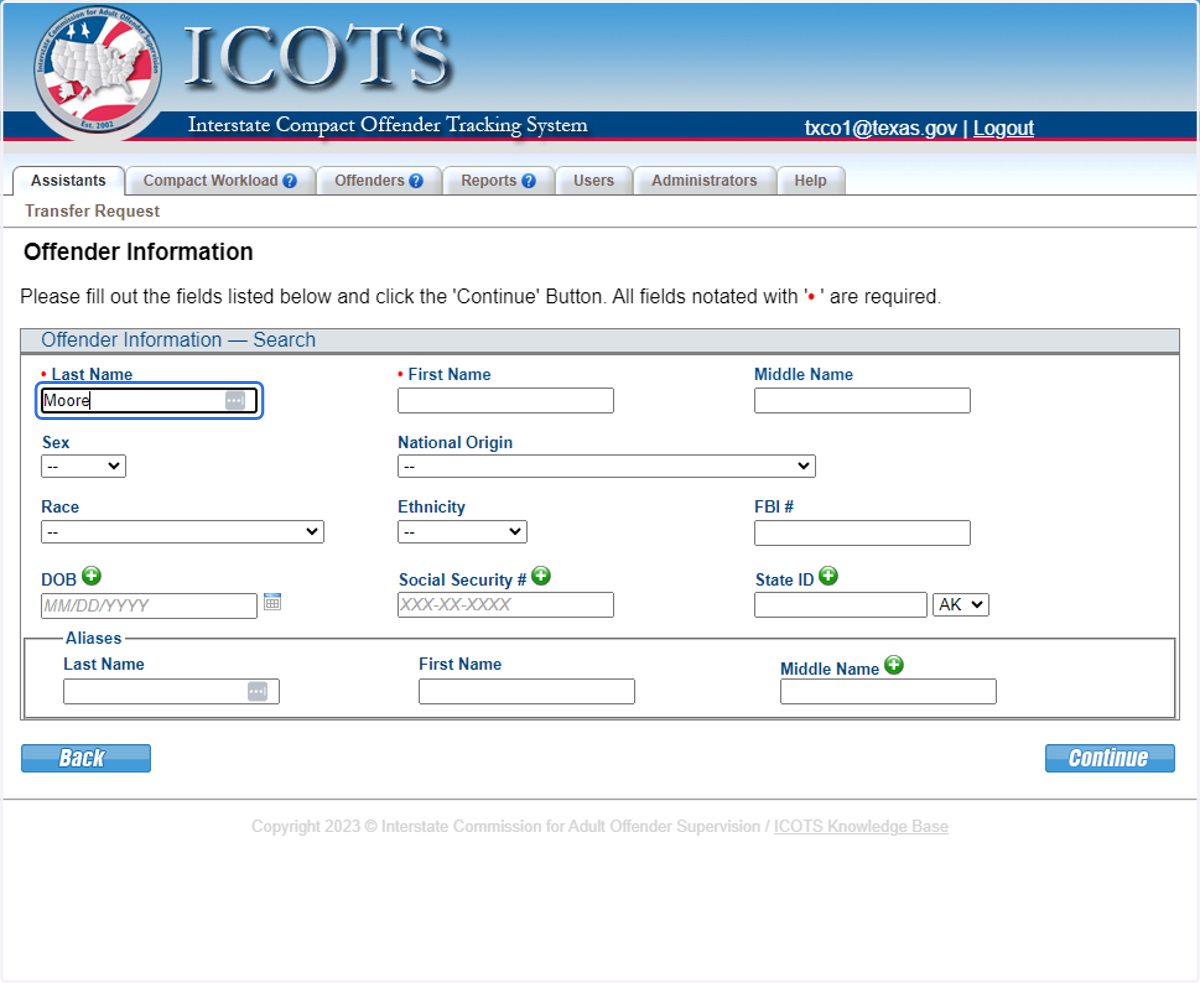This screenshot has width=1200, height=983.
Task: Click the First Name input field
Action: 506,401
